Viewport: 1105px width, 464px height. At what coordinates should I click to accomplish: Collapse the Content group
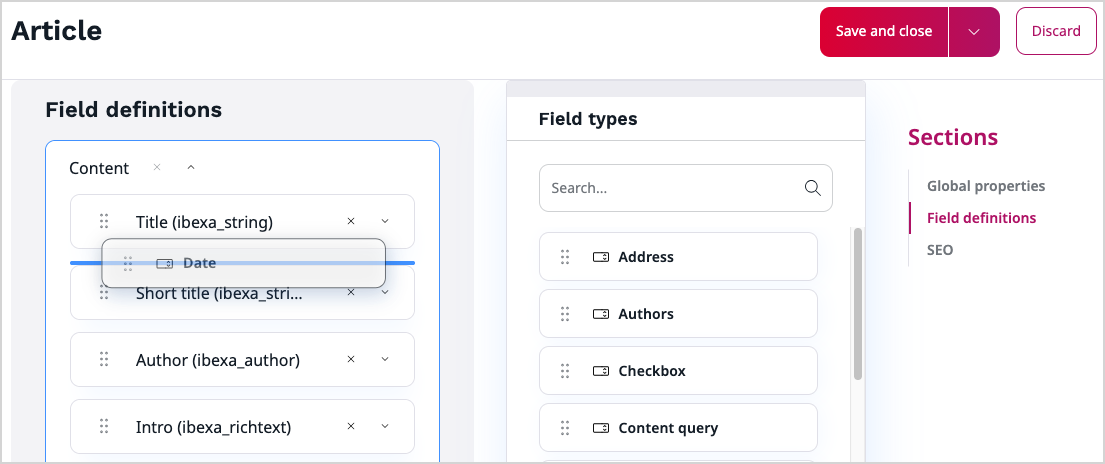191,168
